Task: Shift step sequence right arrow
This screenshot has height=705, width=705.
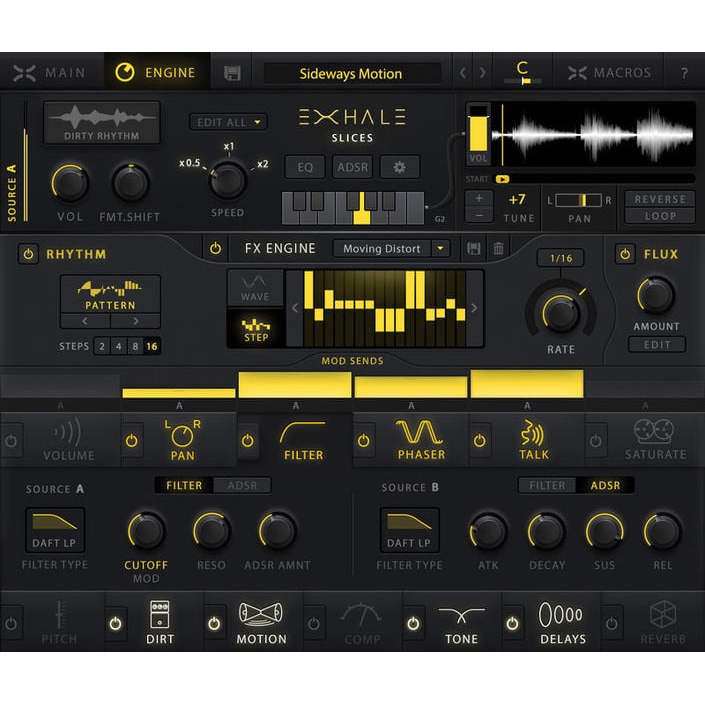Action: coord(474,308)
